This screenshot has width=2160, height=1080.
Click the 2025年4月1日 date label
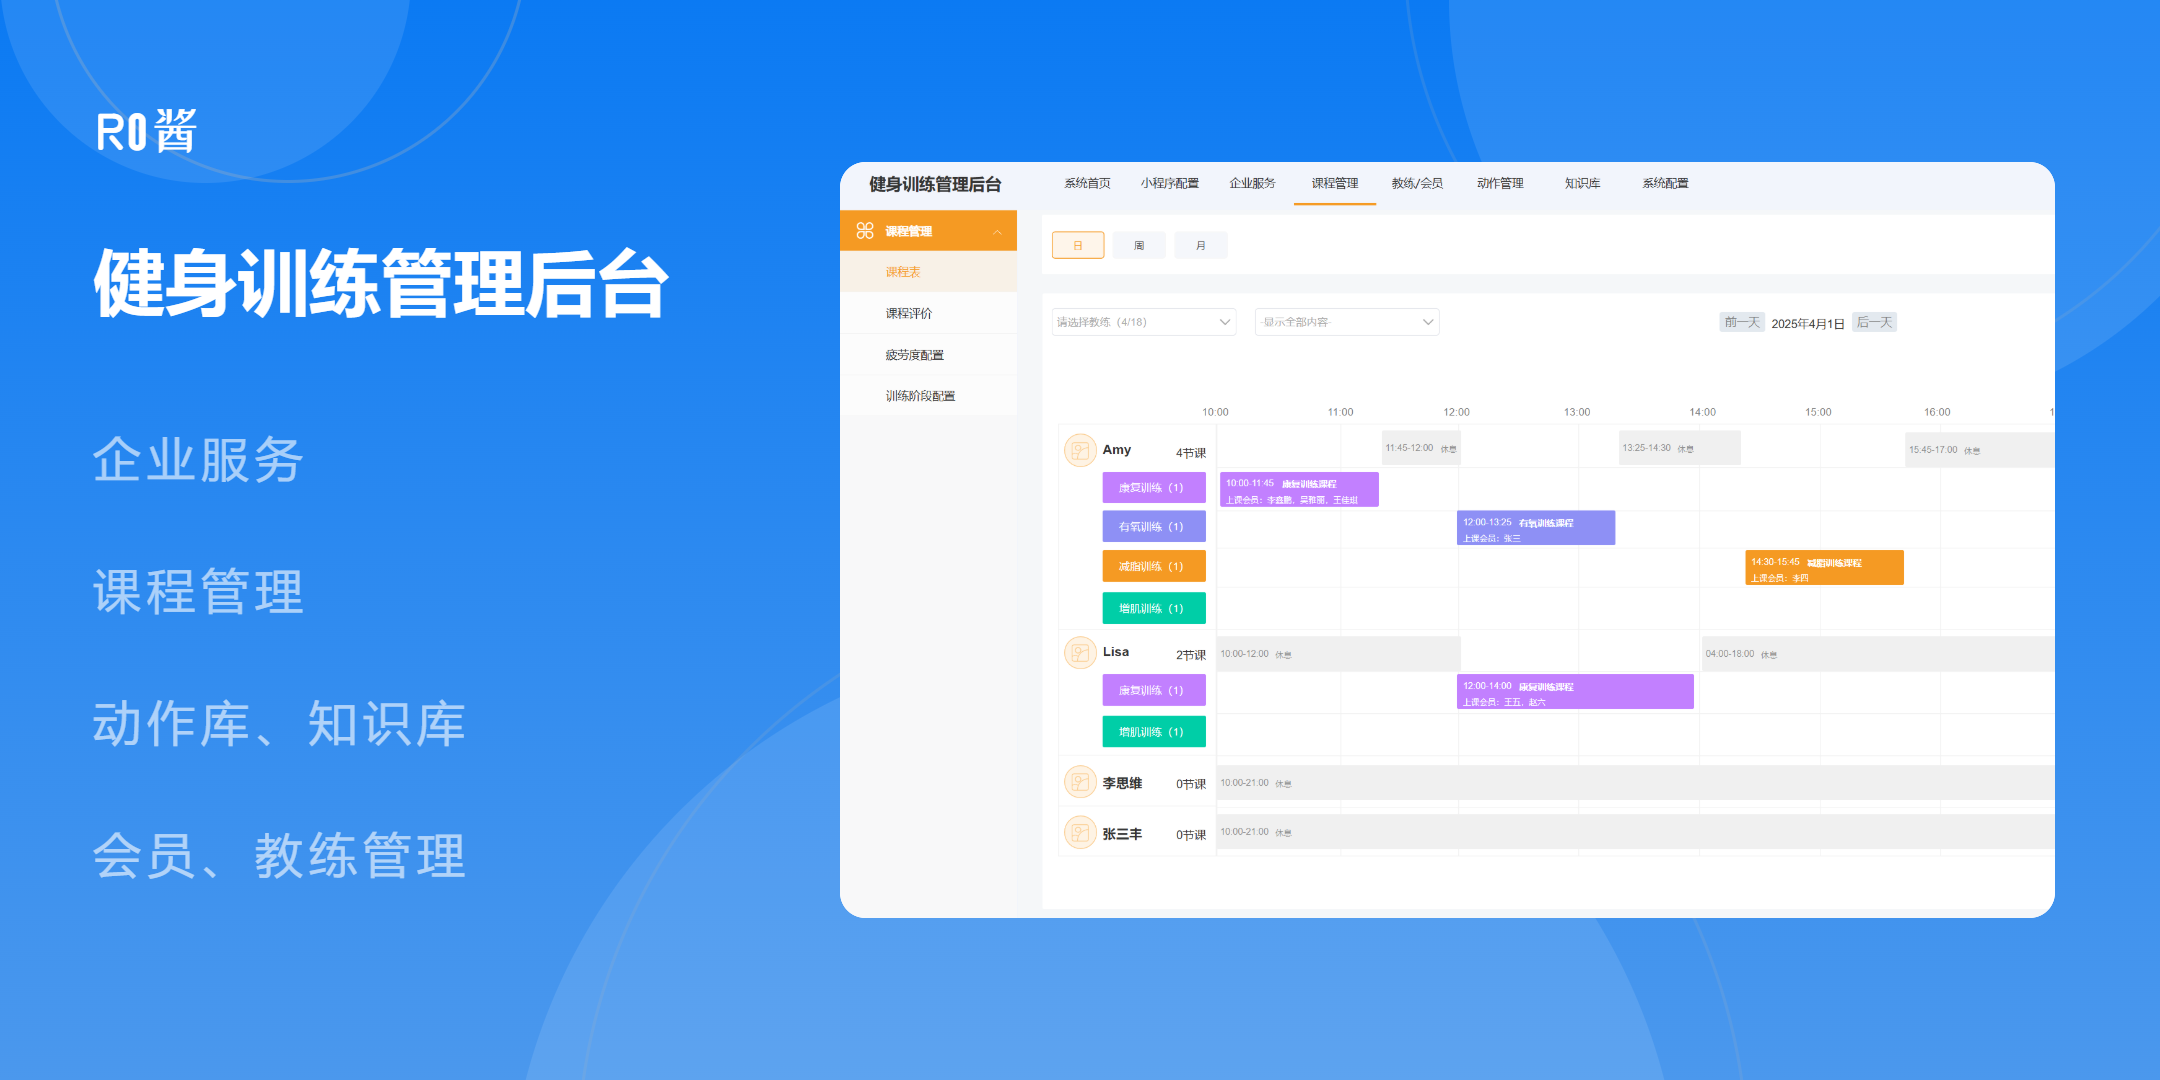coord(1808,323)
